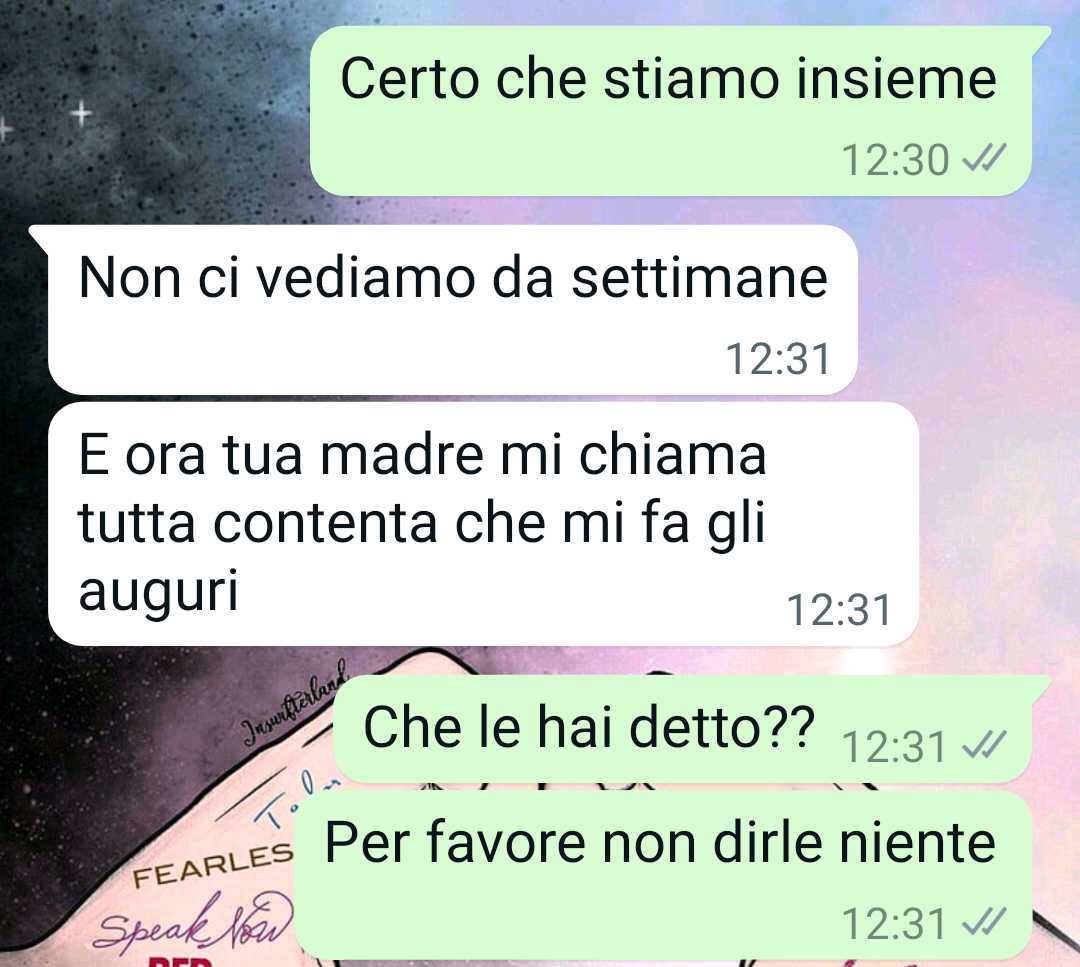Click the white star sparkle on the wallpaper
Viewport: 1080px width, 967px height.
82,112
